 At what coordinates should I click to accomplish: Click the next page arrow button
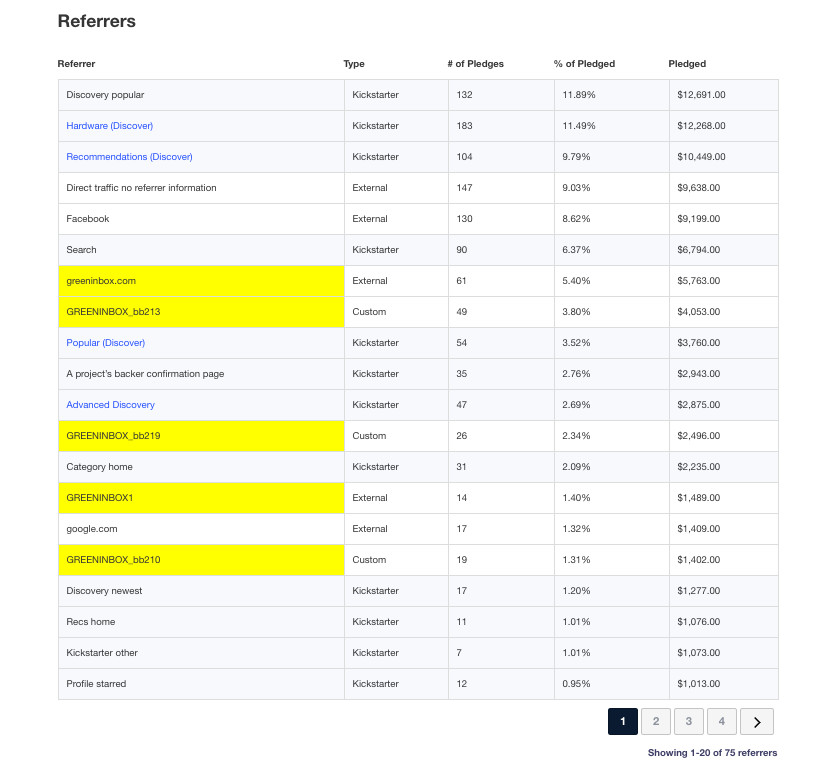(x=757, y=721)
